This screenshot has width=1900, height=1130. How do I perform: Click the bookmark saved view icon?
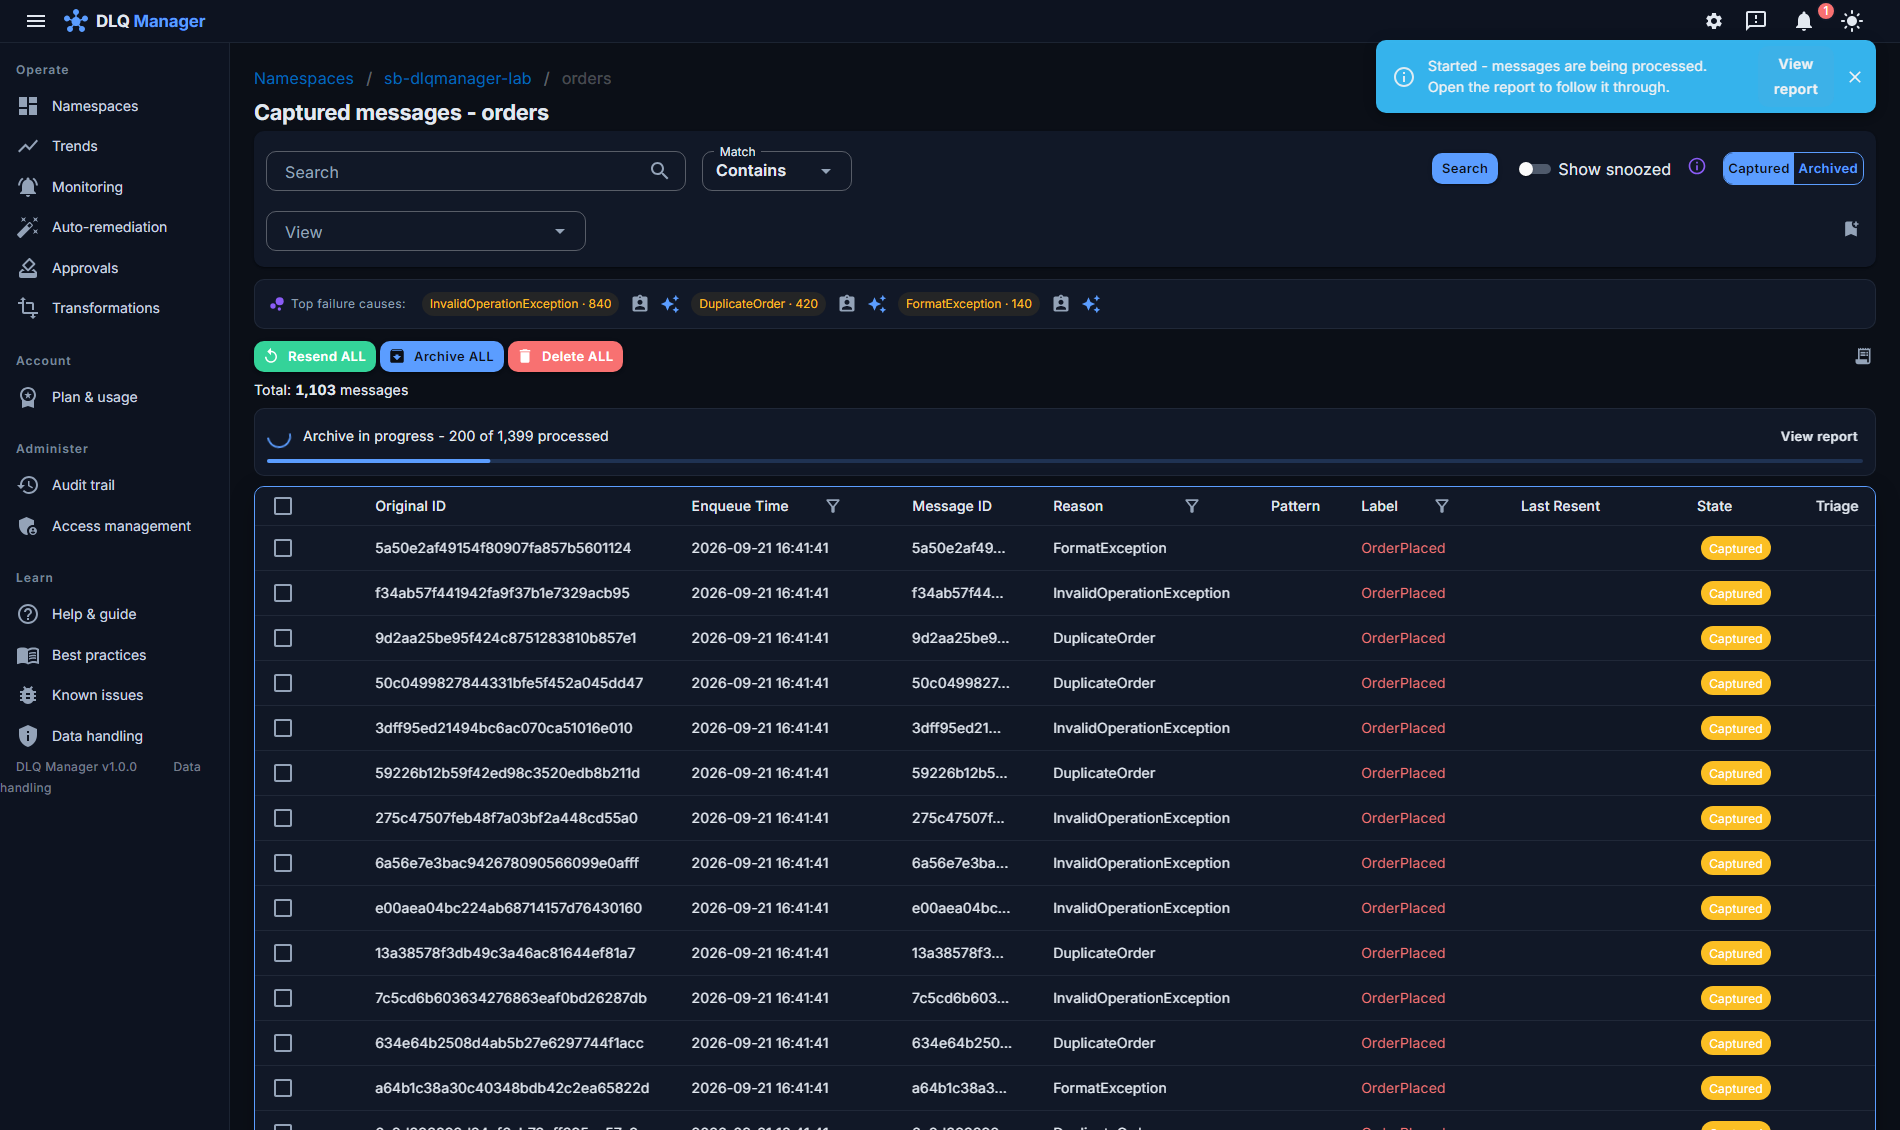[1851, 229]
